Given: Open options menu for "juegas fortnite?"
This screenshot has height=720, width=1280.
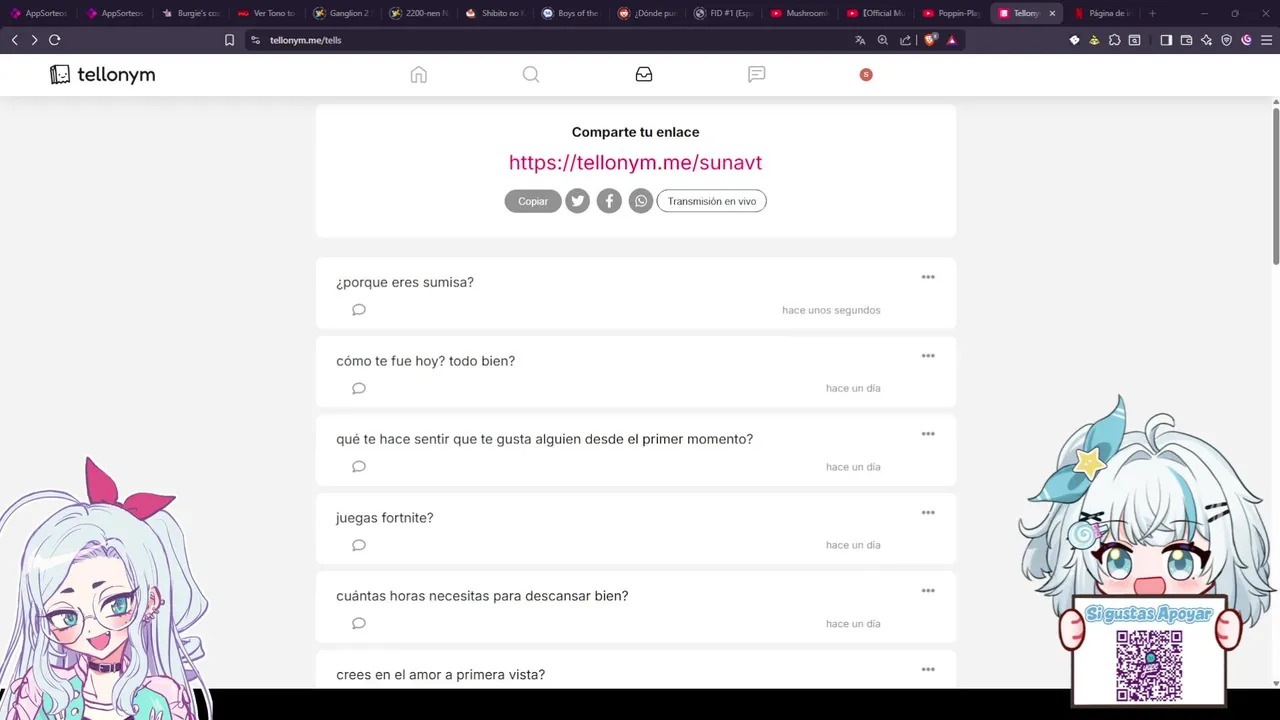Looking at the screenshot, I should (x=928, y=513).
